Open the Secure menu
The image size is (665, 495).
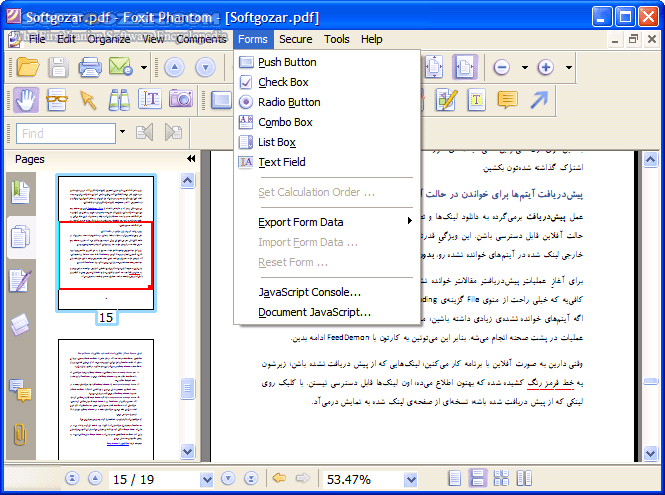tap(296, 39)
